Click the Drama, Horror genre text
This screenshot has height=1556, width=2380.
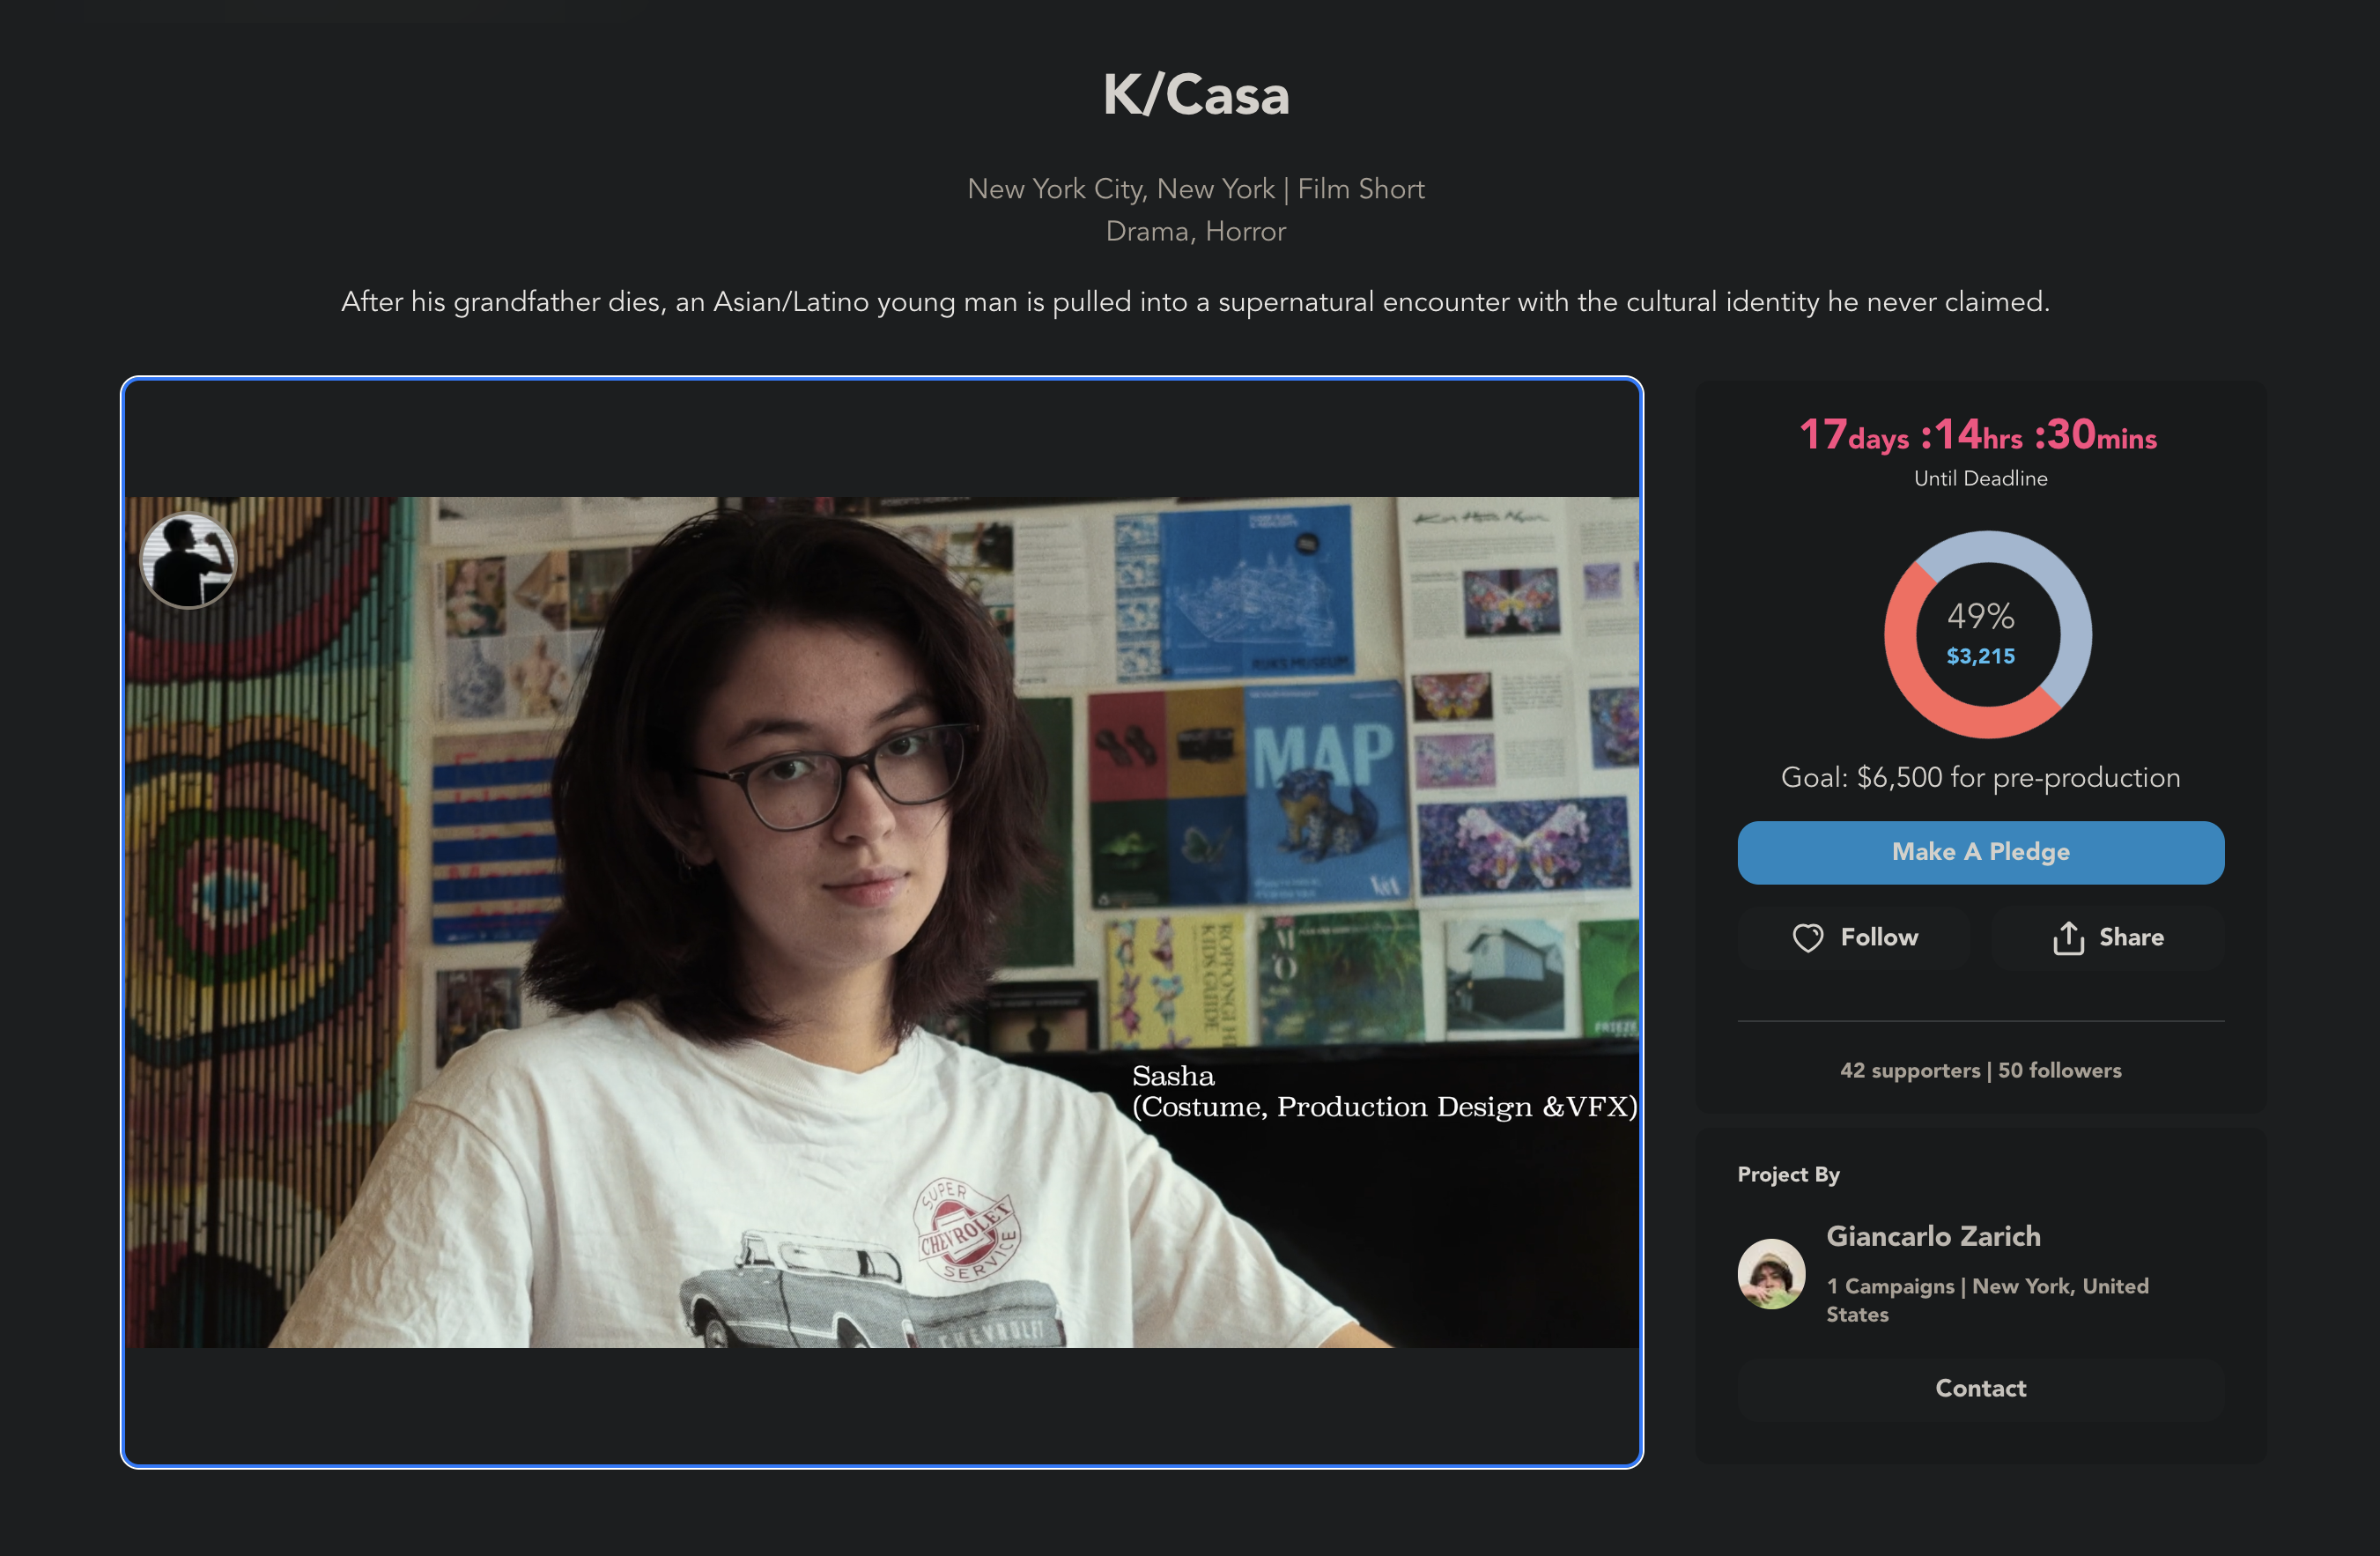pyautogui.click(x=1195, y=231)
